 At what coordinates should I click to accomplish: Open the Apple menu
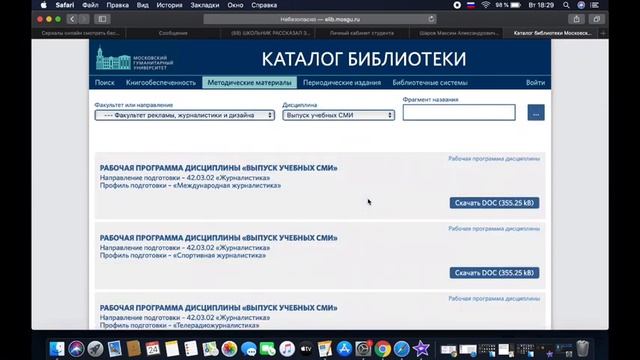(x=44, y=5)
